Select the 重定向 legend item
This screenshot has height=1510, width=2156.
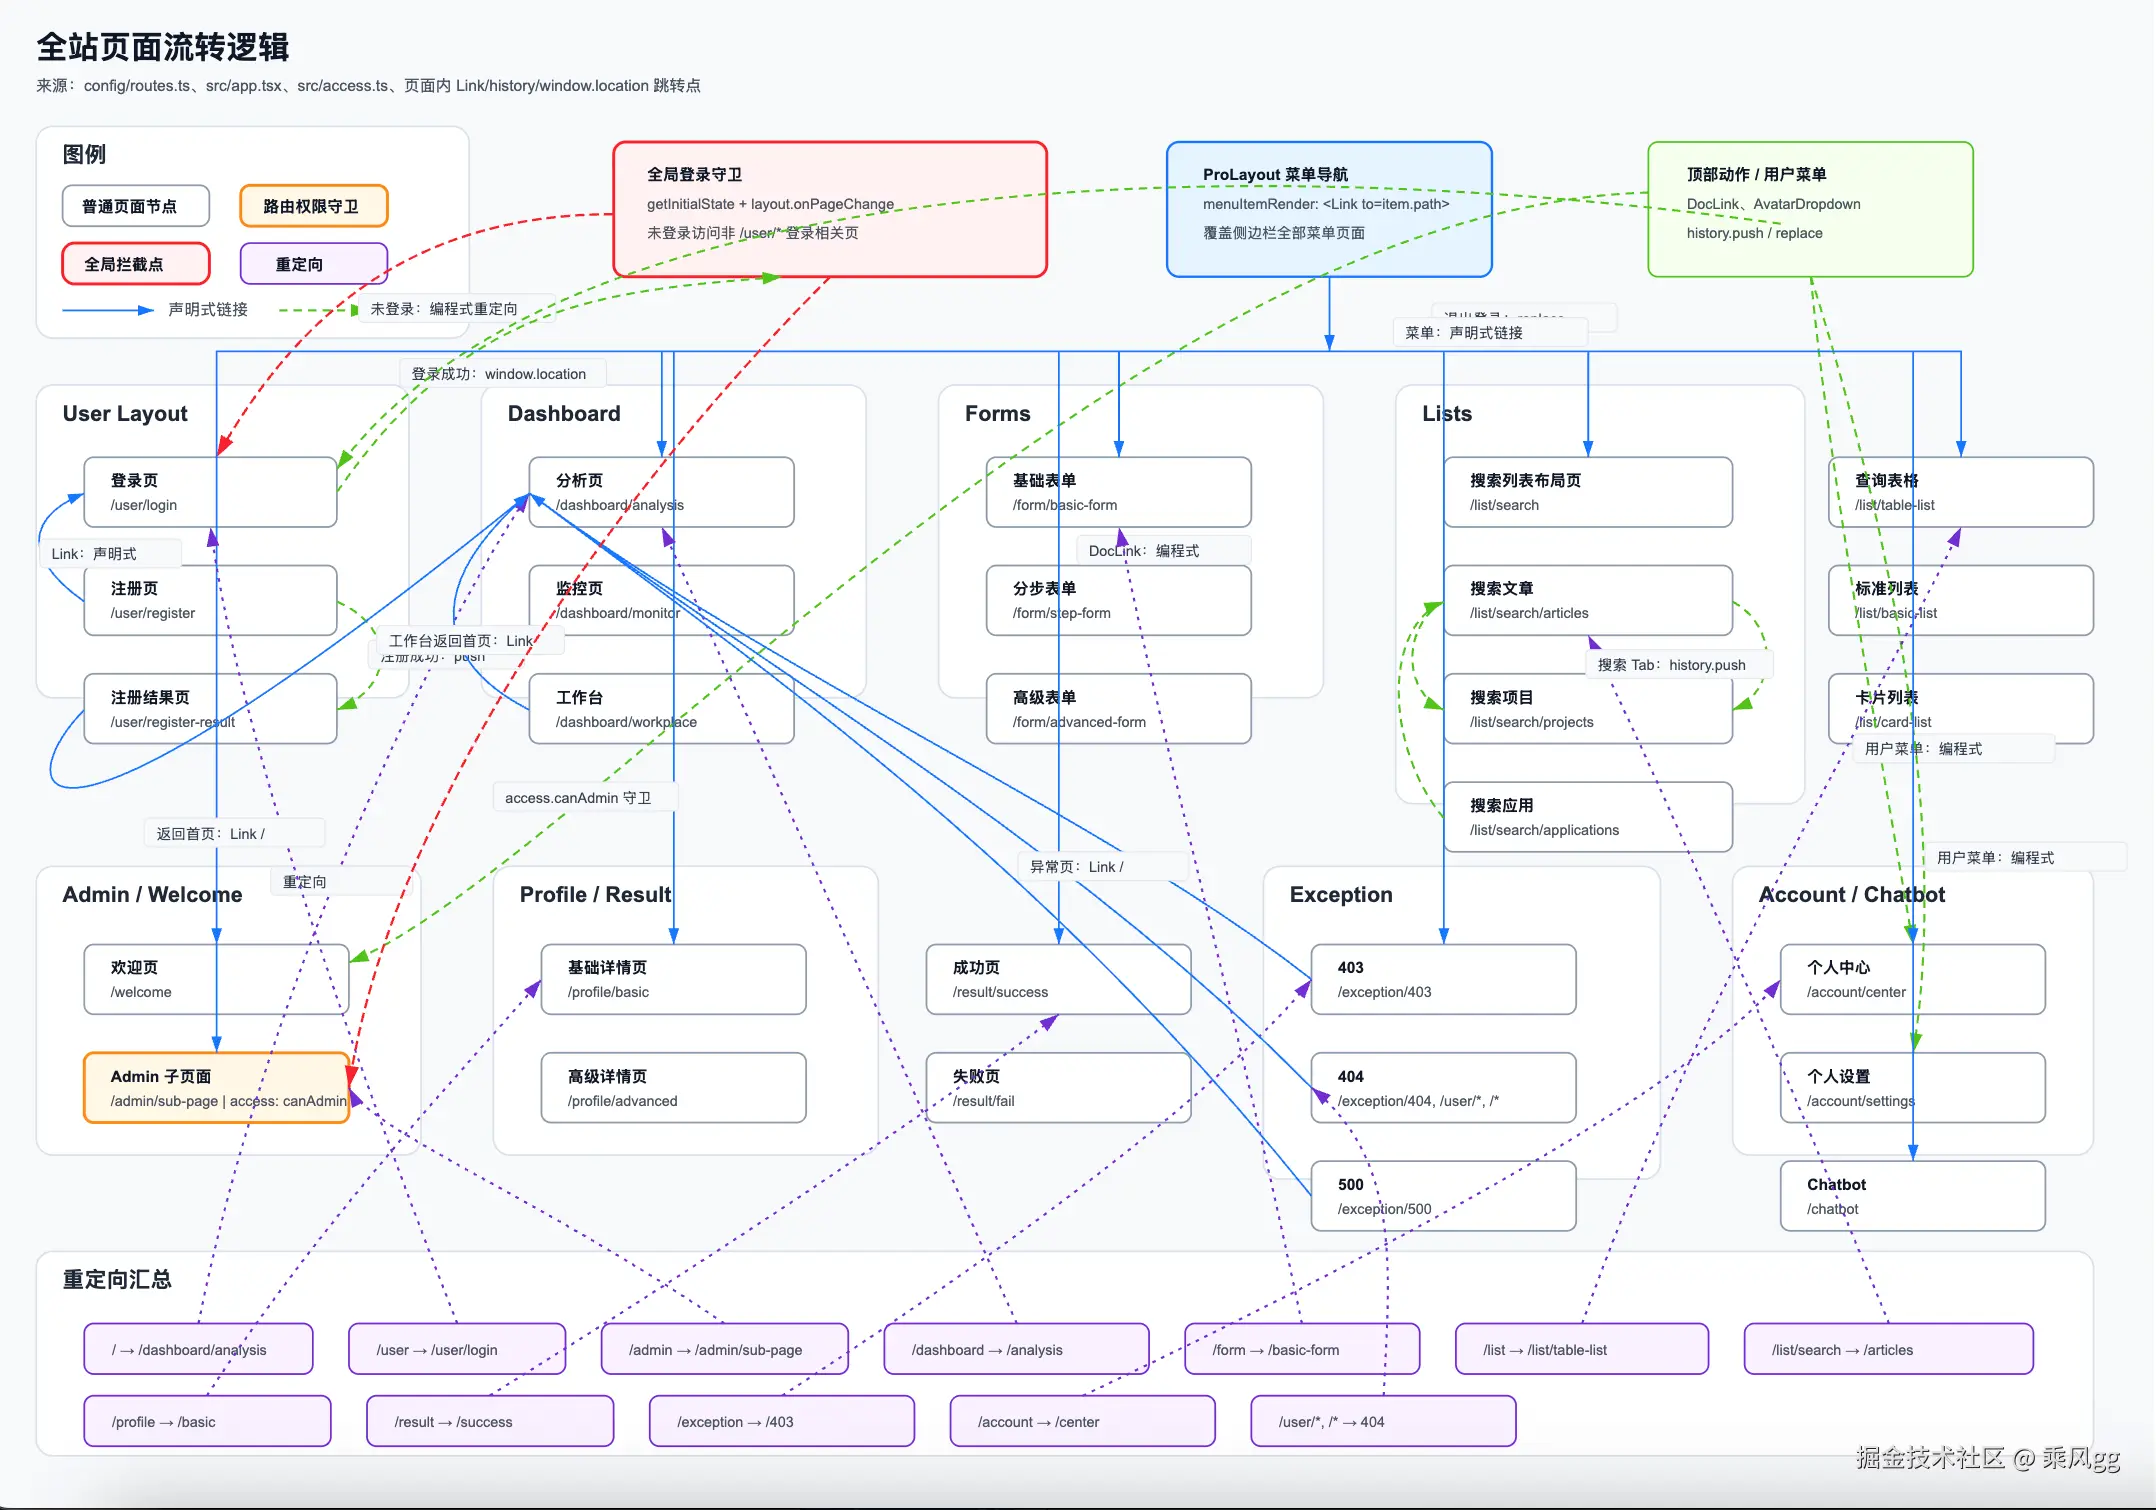coord(313,264)
